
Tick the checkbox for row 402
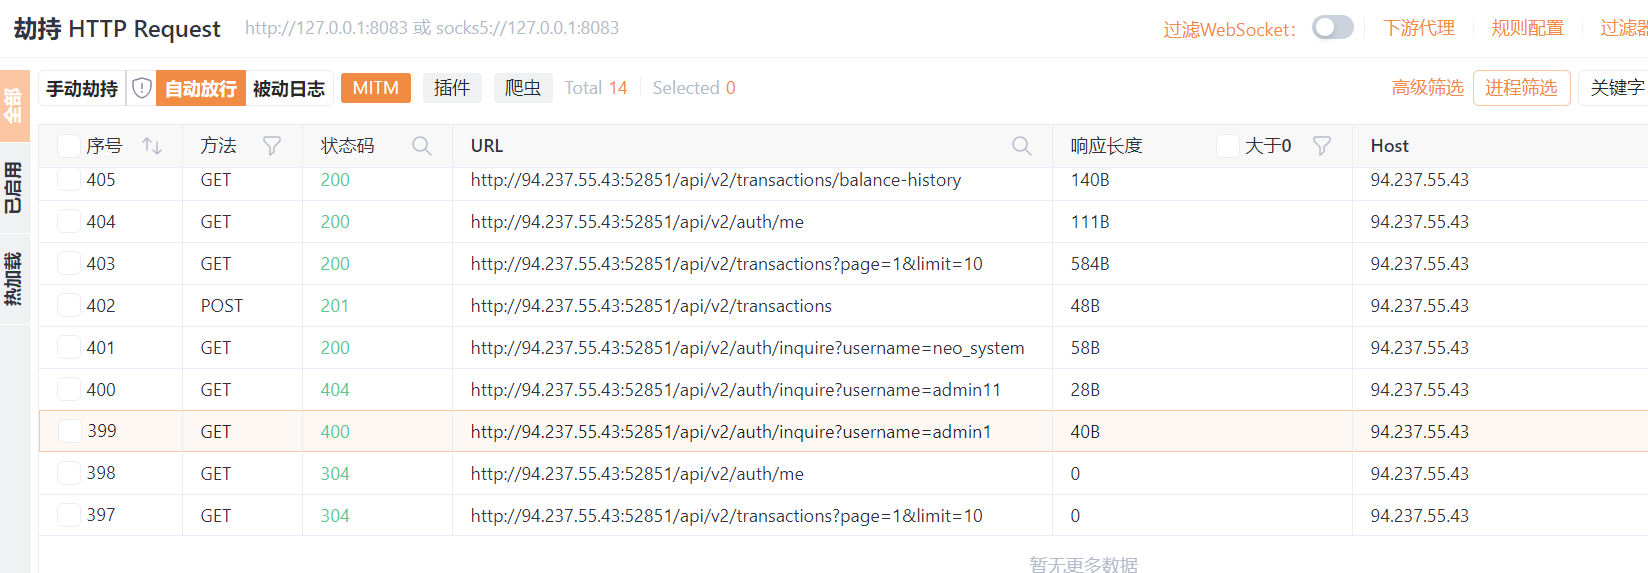coord(69,305)
